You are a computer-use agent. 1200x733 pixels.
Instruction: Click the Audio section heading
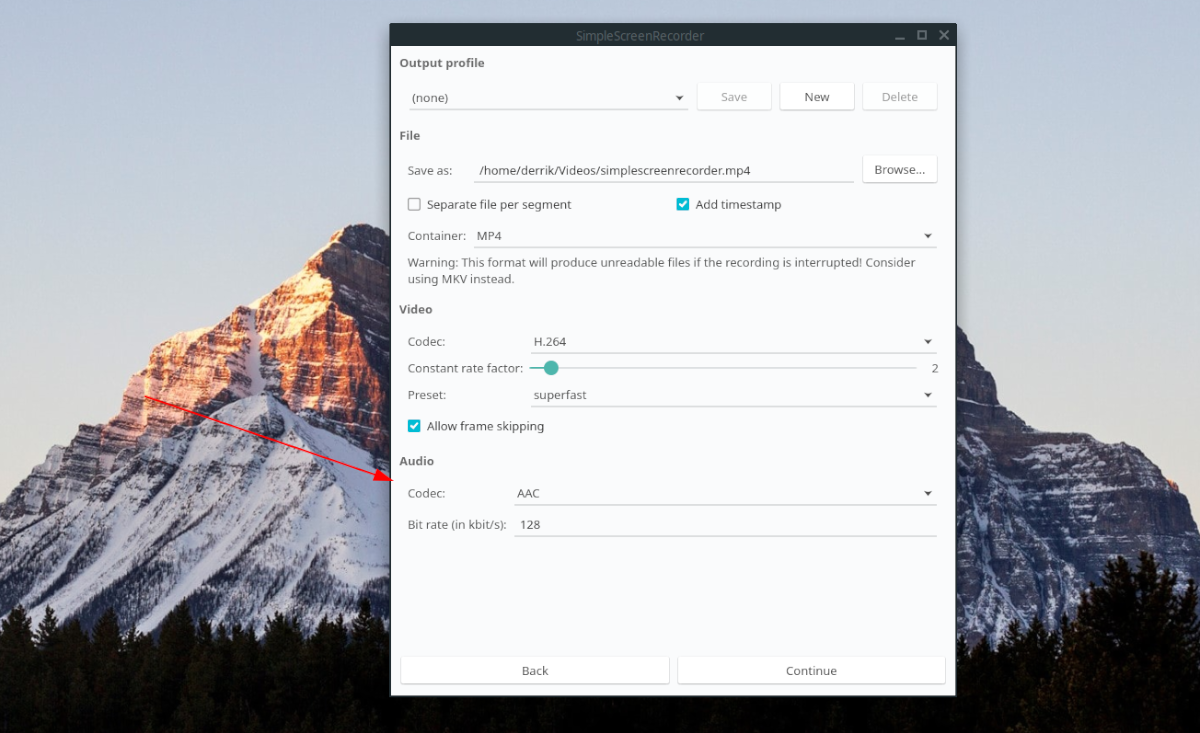coord(417,461)
